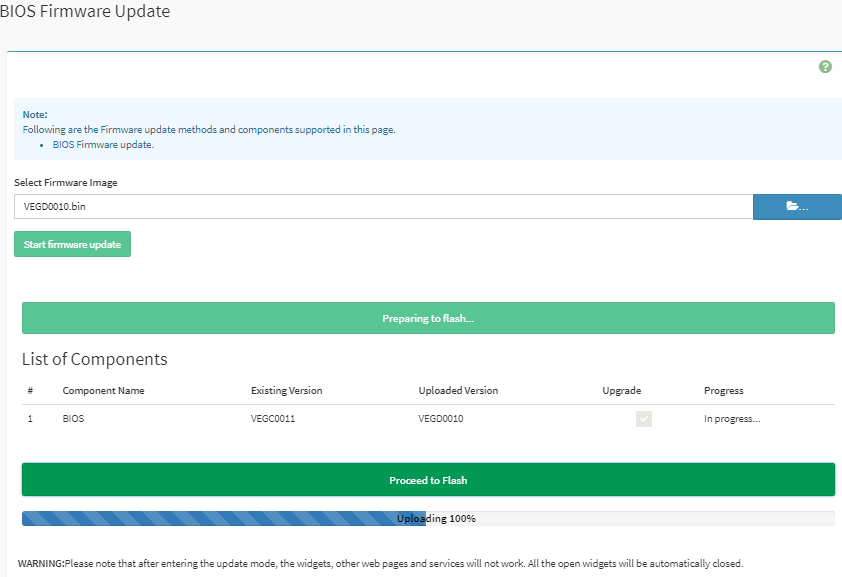Click the Preparing to flash status bar
The image size is (842, 577).
pos(429,318)
